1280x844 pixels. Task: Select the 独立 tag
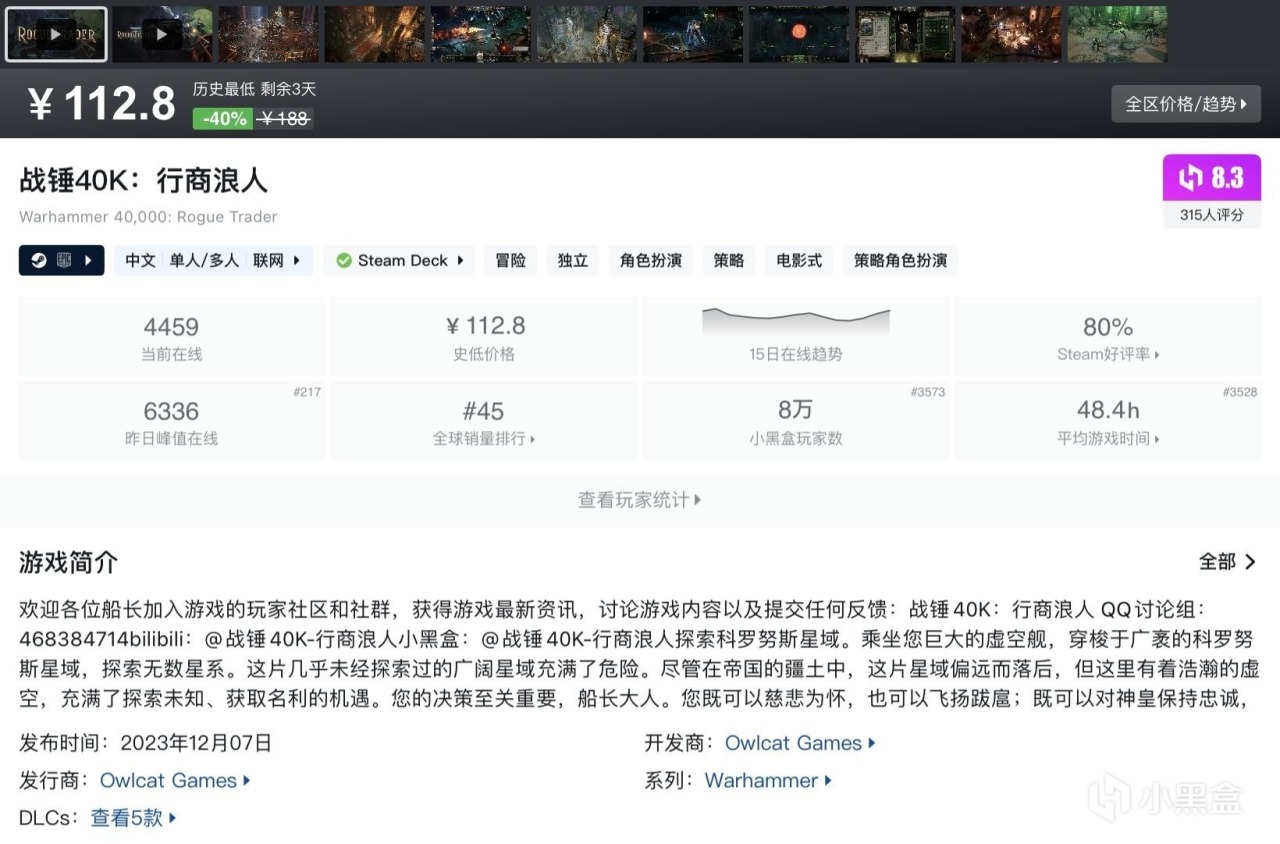[573, 261]
